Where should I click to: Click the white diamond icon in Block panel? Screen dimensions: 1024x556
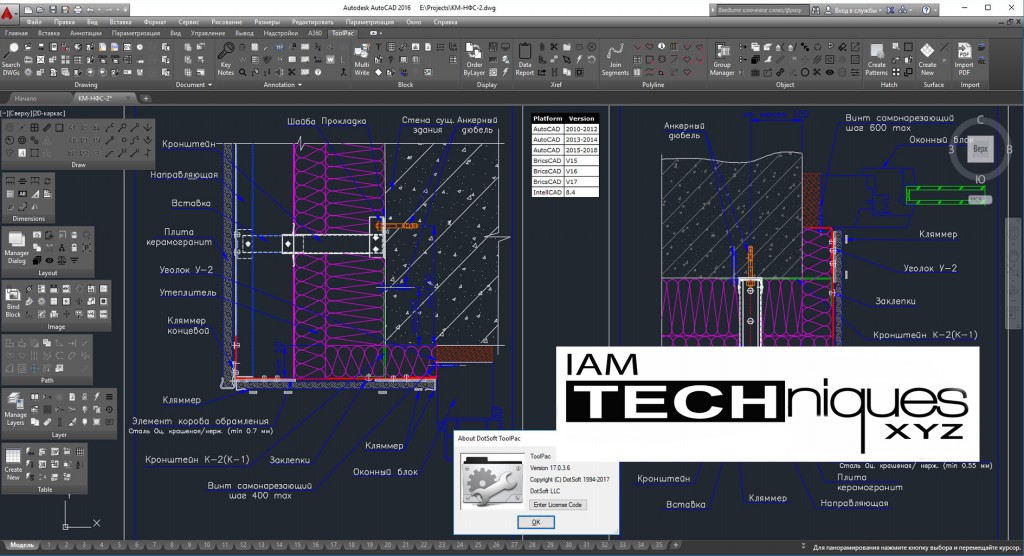tap(377, 73)
